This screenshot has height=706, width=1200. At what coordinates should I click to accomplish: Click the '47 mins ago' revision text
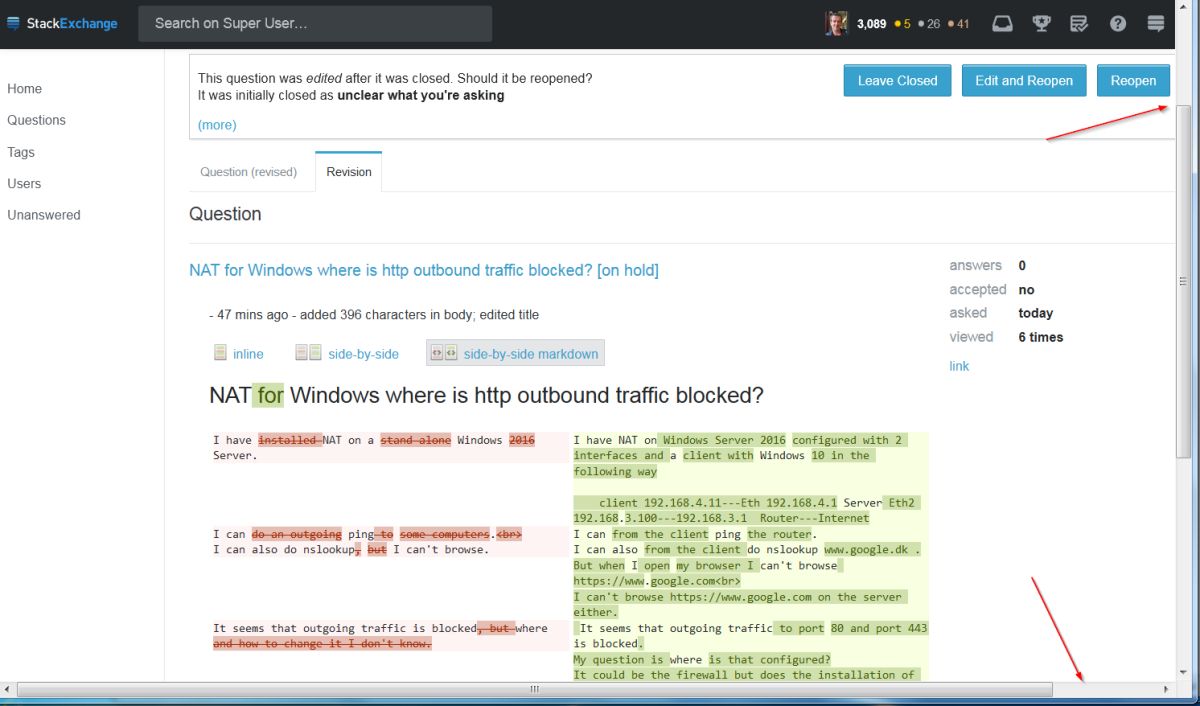(252, 315)
